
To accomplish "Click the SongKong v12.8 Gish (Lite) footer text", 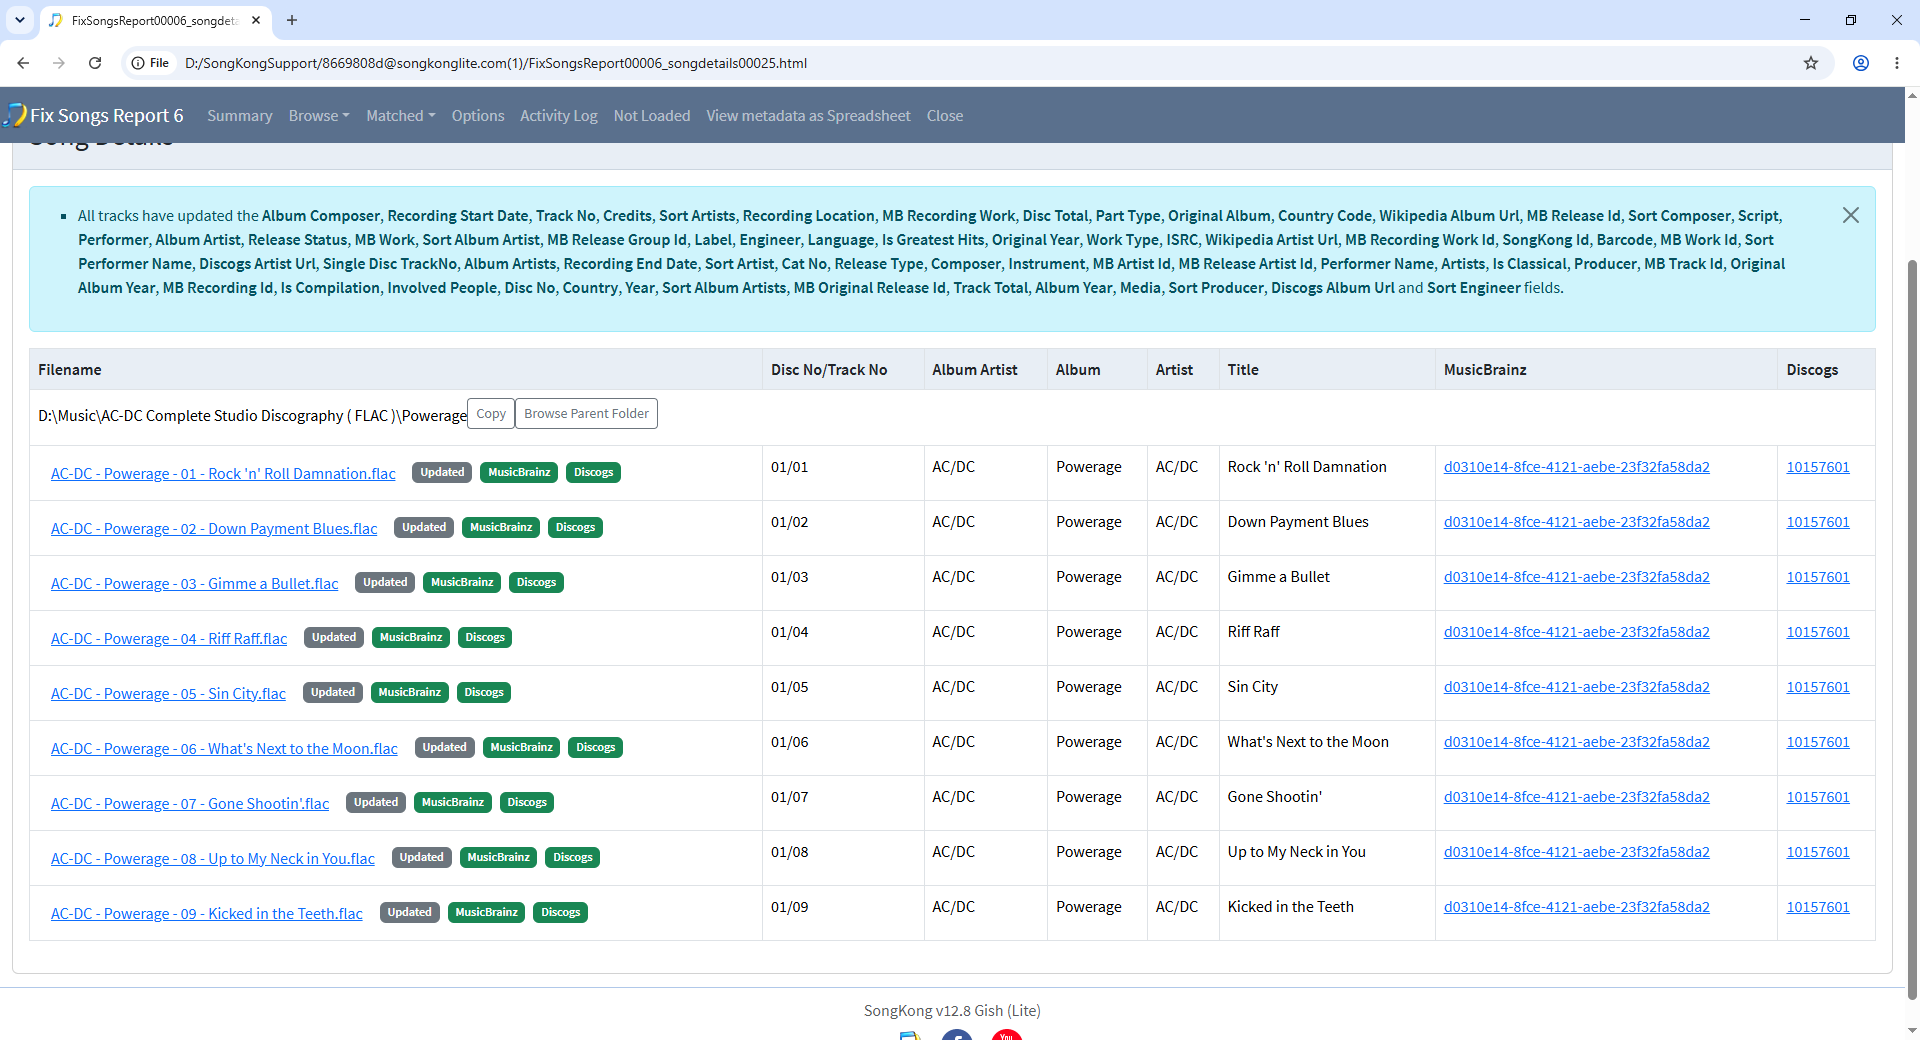I will 952,1011.
